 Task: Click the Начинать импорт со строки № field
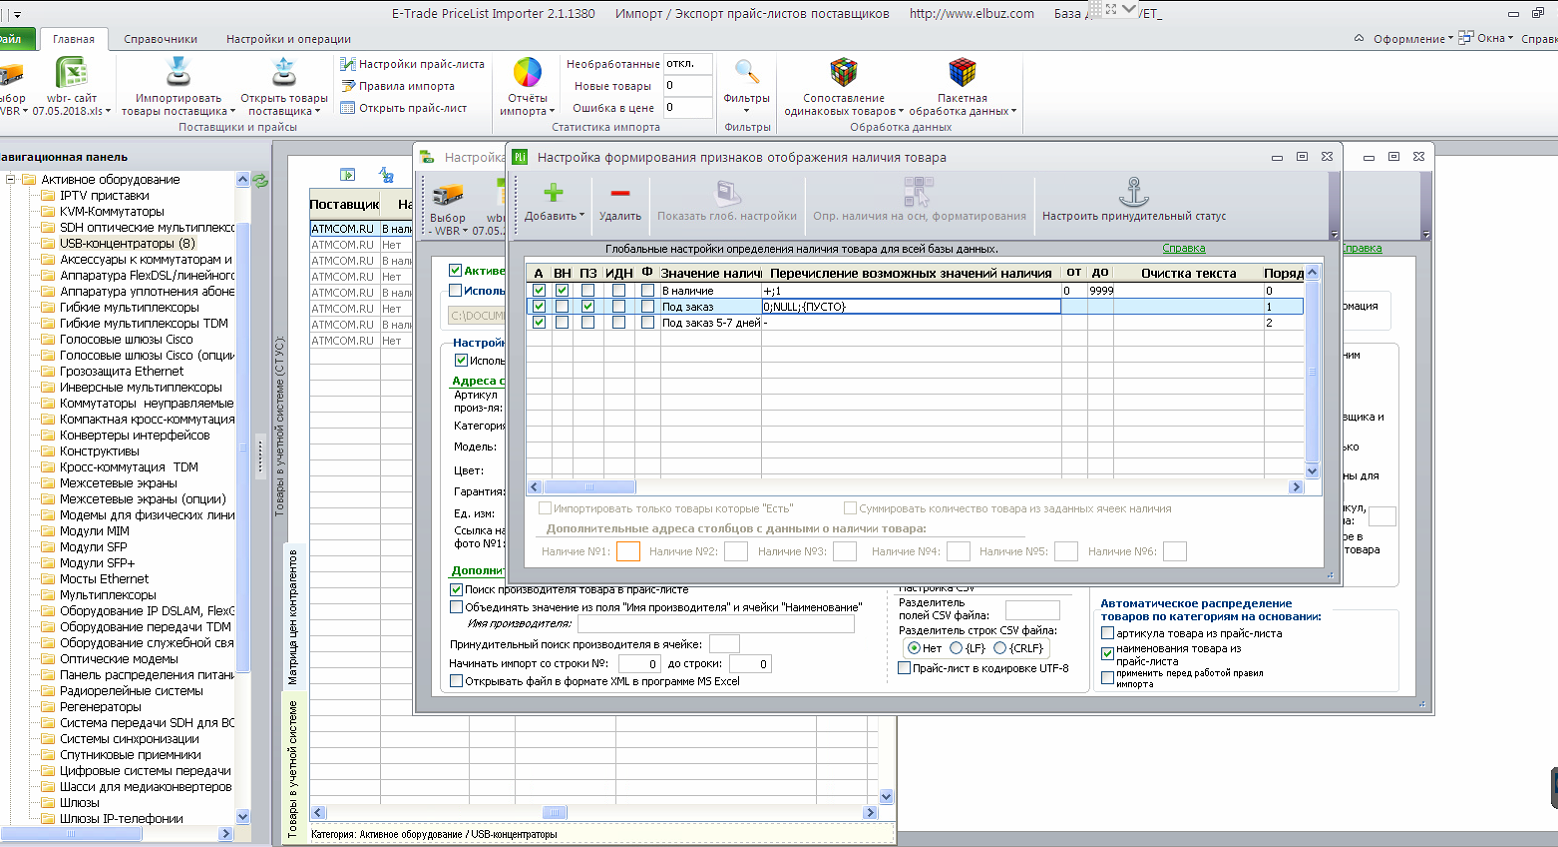639,664
